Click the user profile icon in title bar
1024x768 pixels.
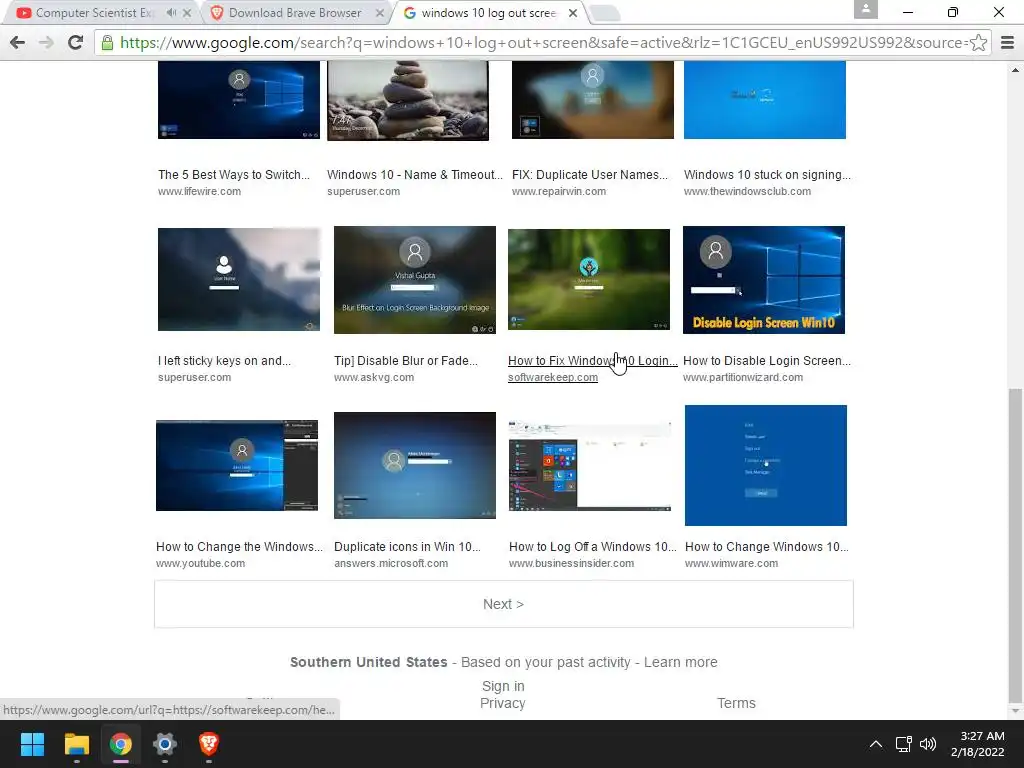(865, 9)
